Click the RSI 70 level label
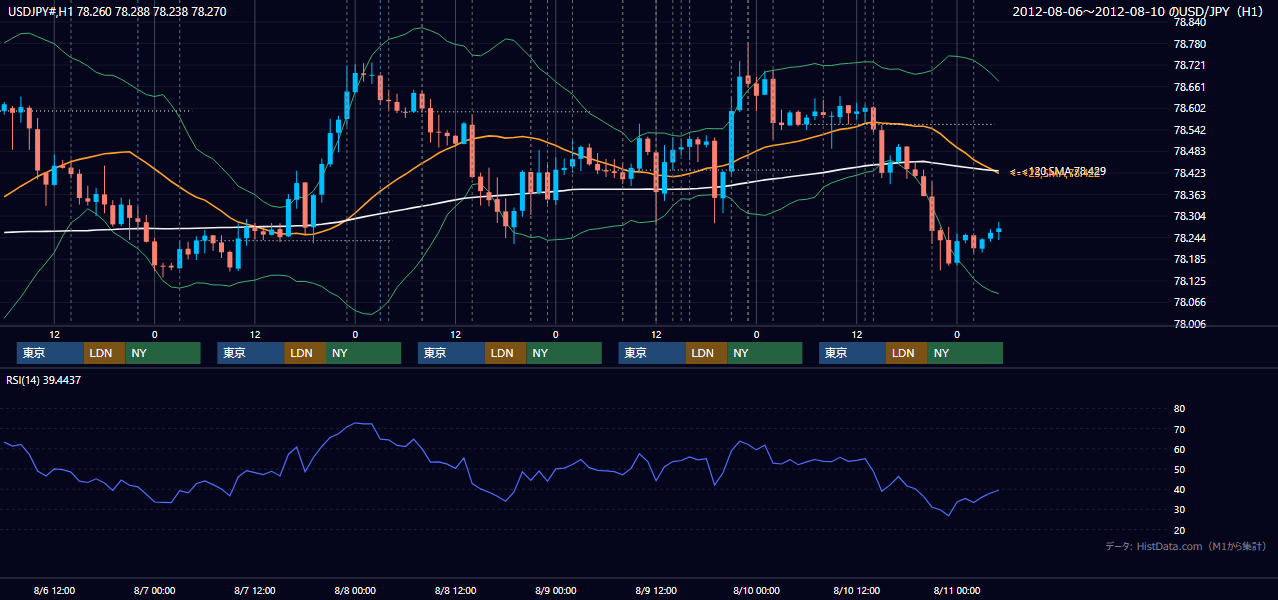The height and width of the screenshot is (600, 1278). [1179, 429]
